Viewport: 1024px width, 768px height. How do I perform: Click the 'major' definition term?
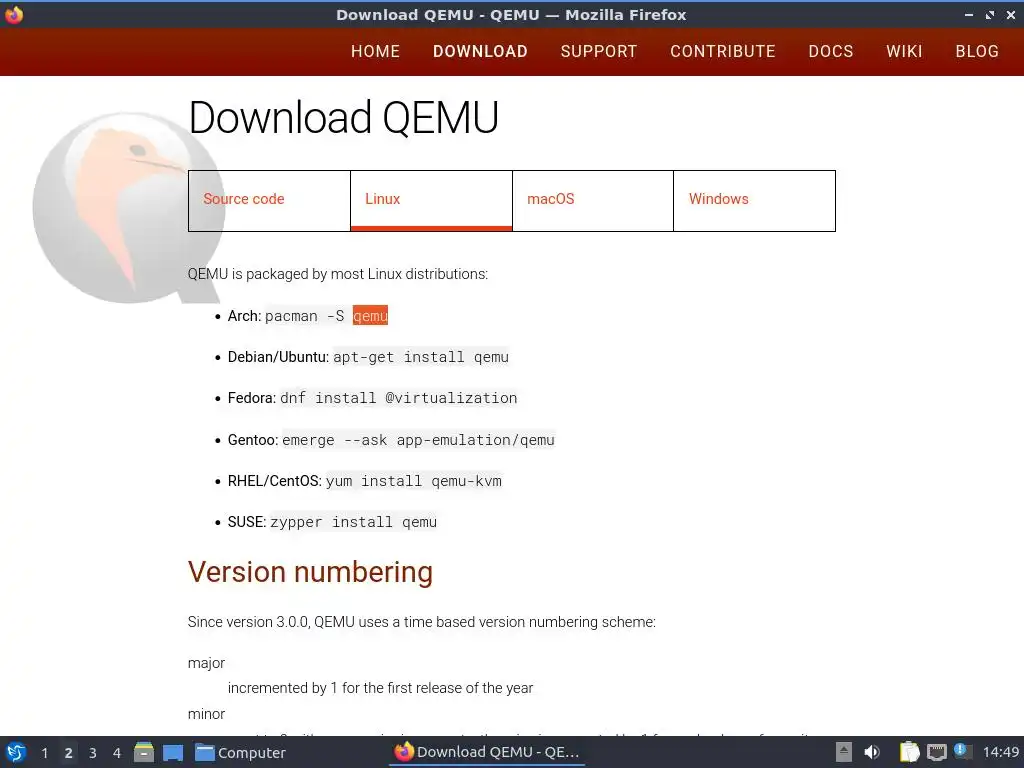206,663
